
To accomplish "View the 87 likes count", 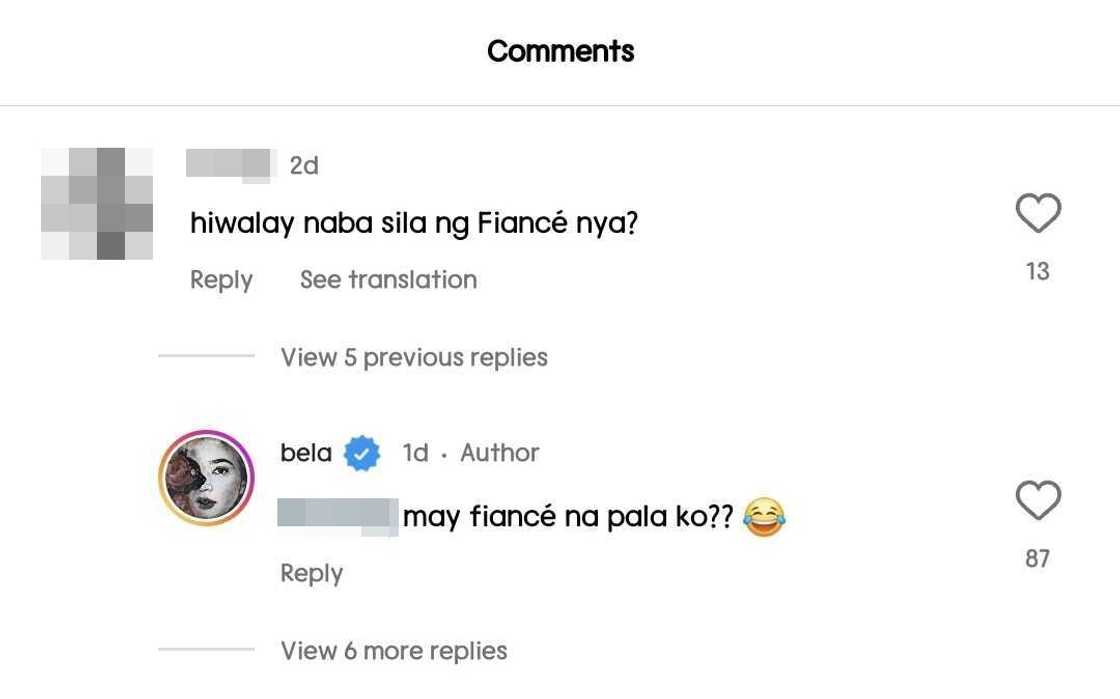I will point(1038,558).
